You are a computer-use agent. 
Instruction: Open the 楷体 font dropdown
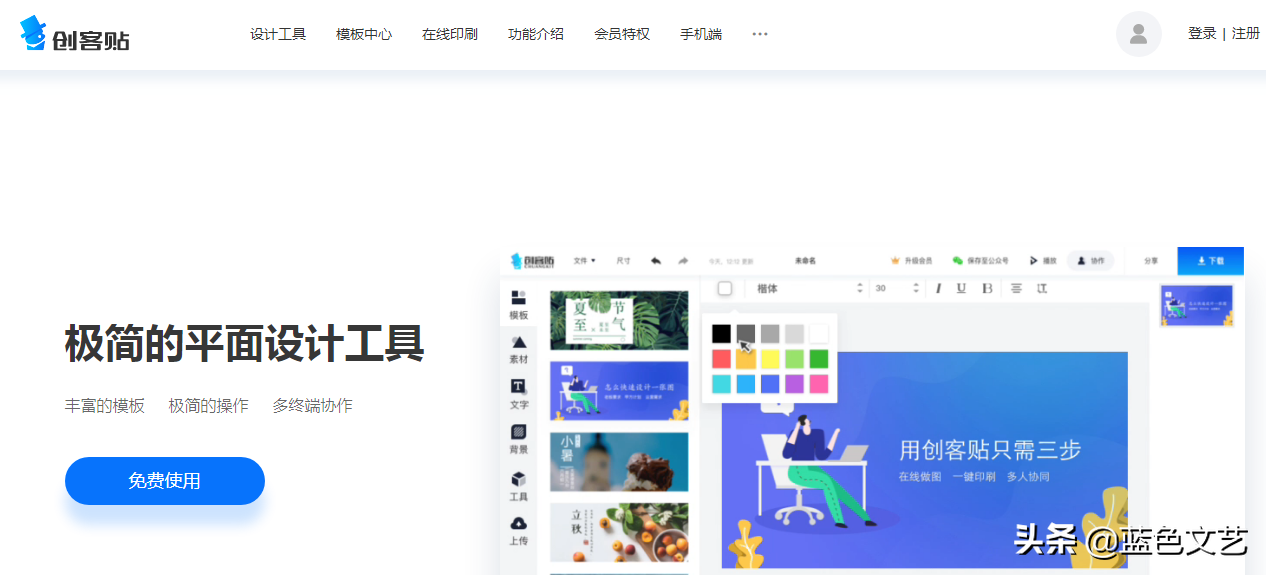[x=809, y=288]
